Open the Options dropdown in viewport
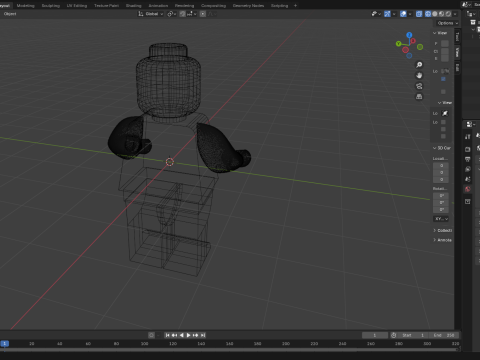Image resolution: width=480 pixels, height=360 pixels. [x=448, y=23]
